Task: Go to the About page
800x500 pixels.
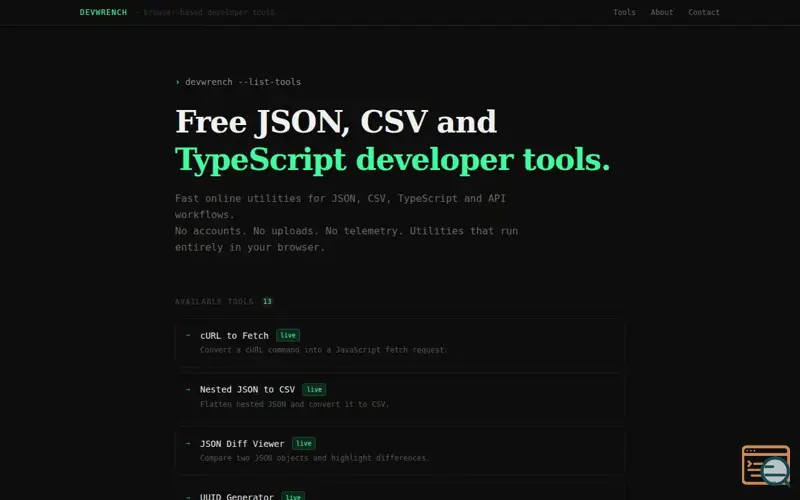Action: point(662,13)
